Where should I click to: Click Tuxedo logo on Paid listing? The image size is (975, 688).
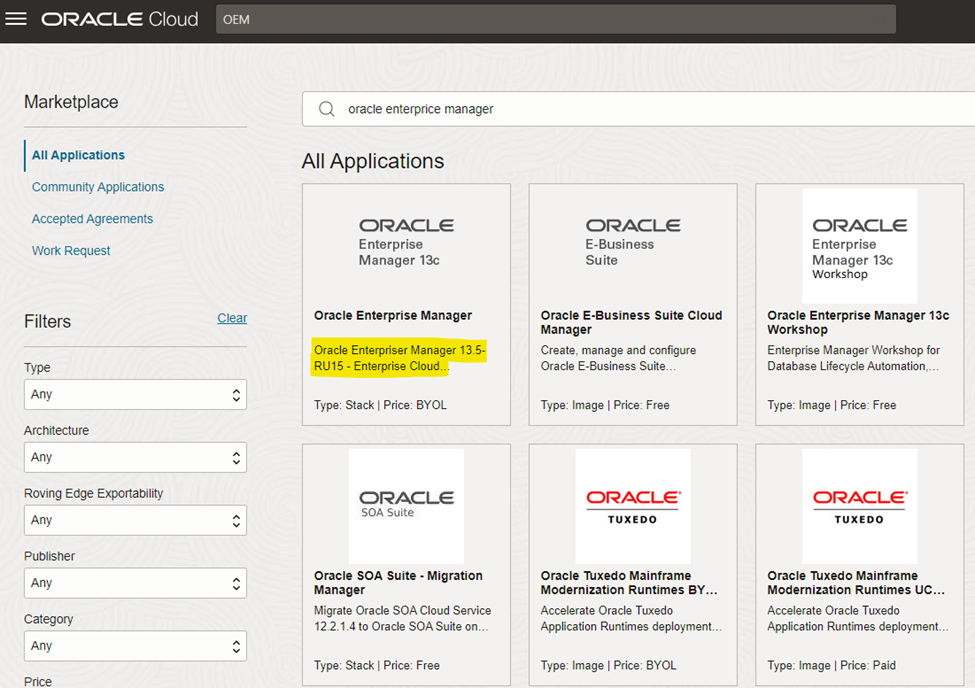859,506
